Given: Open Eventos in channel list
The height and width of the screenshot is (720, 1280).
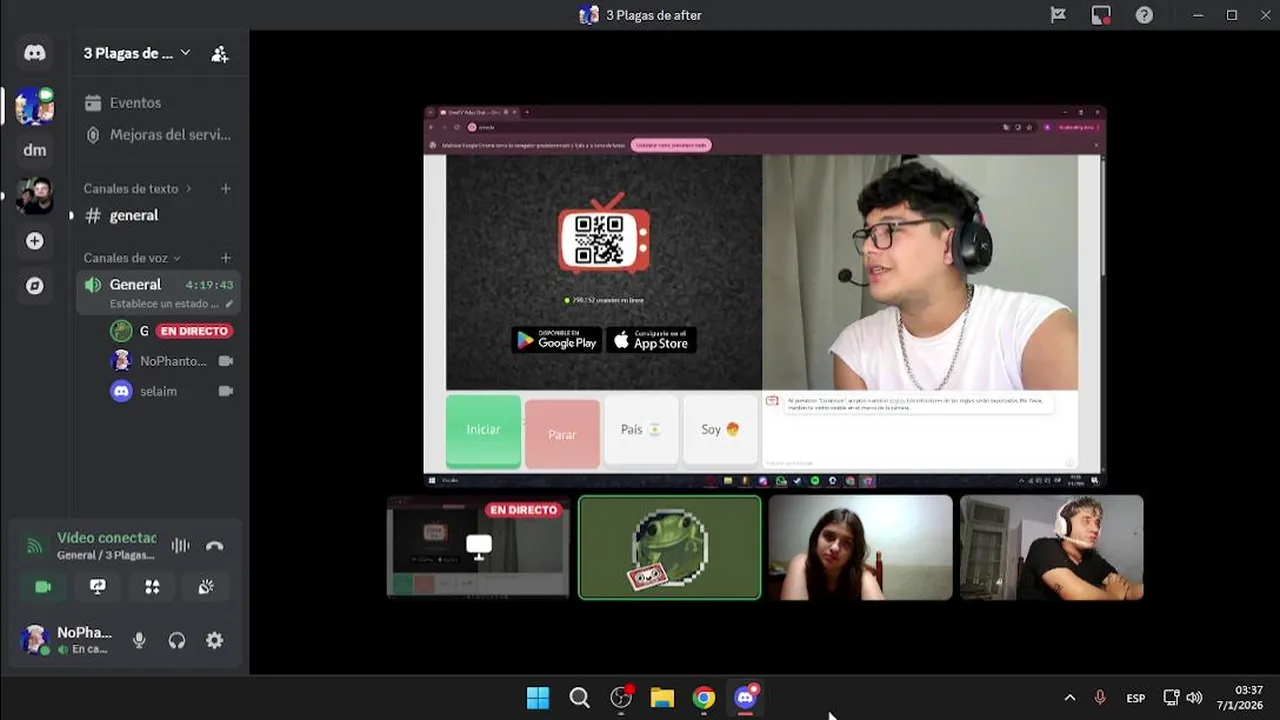Looking at the screenshot, I should (x=158, y=103).
